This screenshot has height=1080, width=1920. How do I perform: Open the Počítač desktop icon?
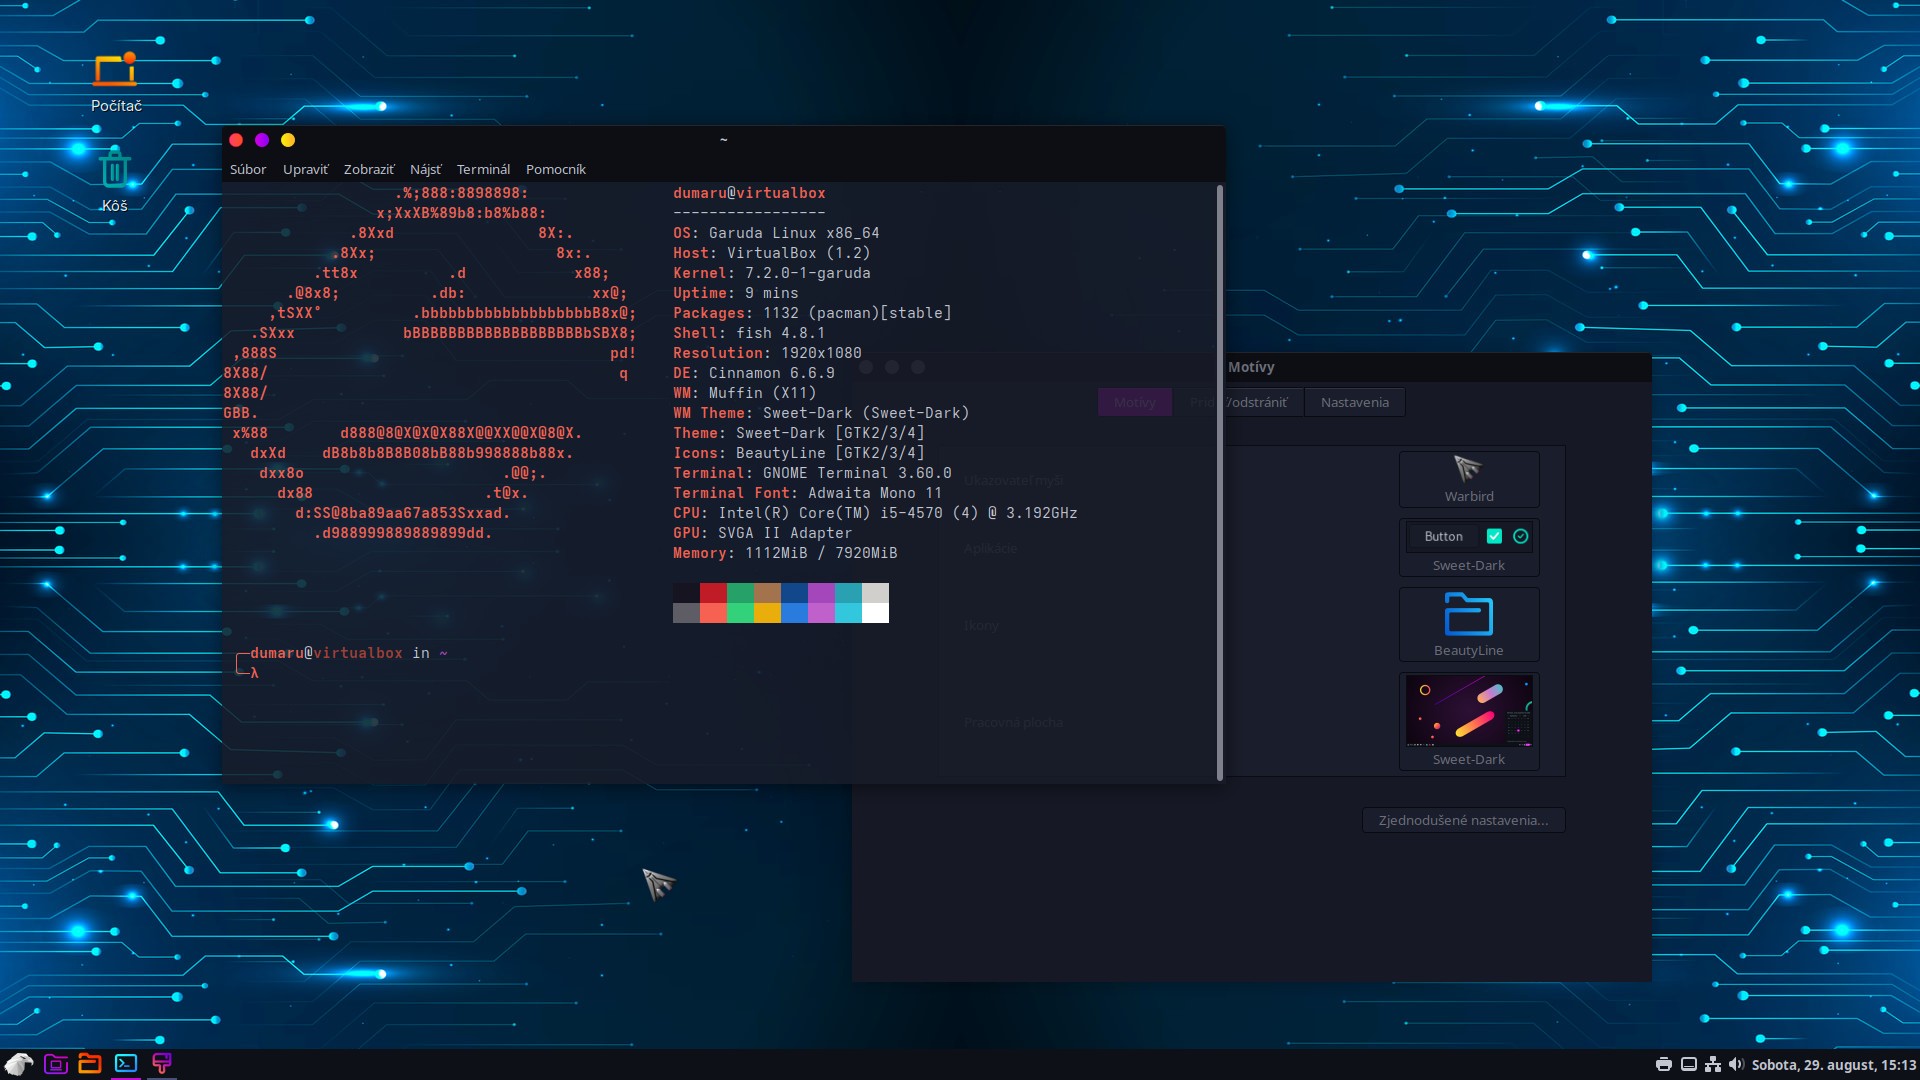116,83
